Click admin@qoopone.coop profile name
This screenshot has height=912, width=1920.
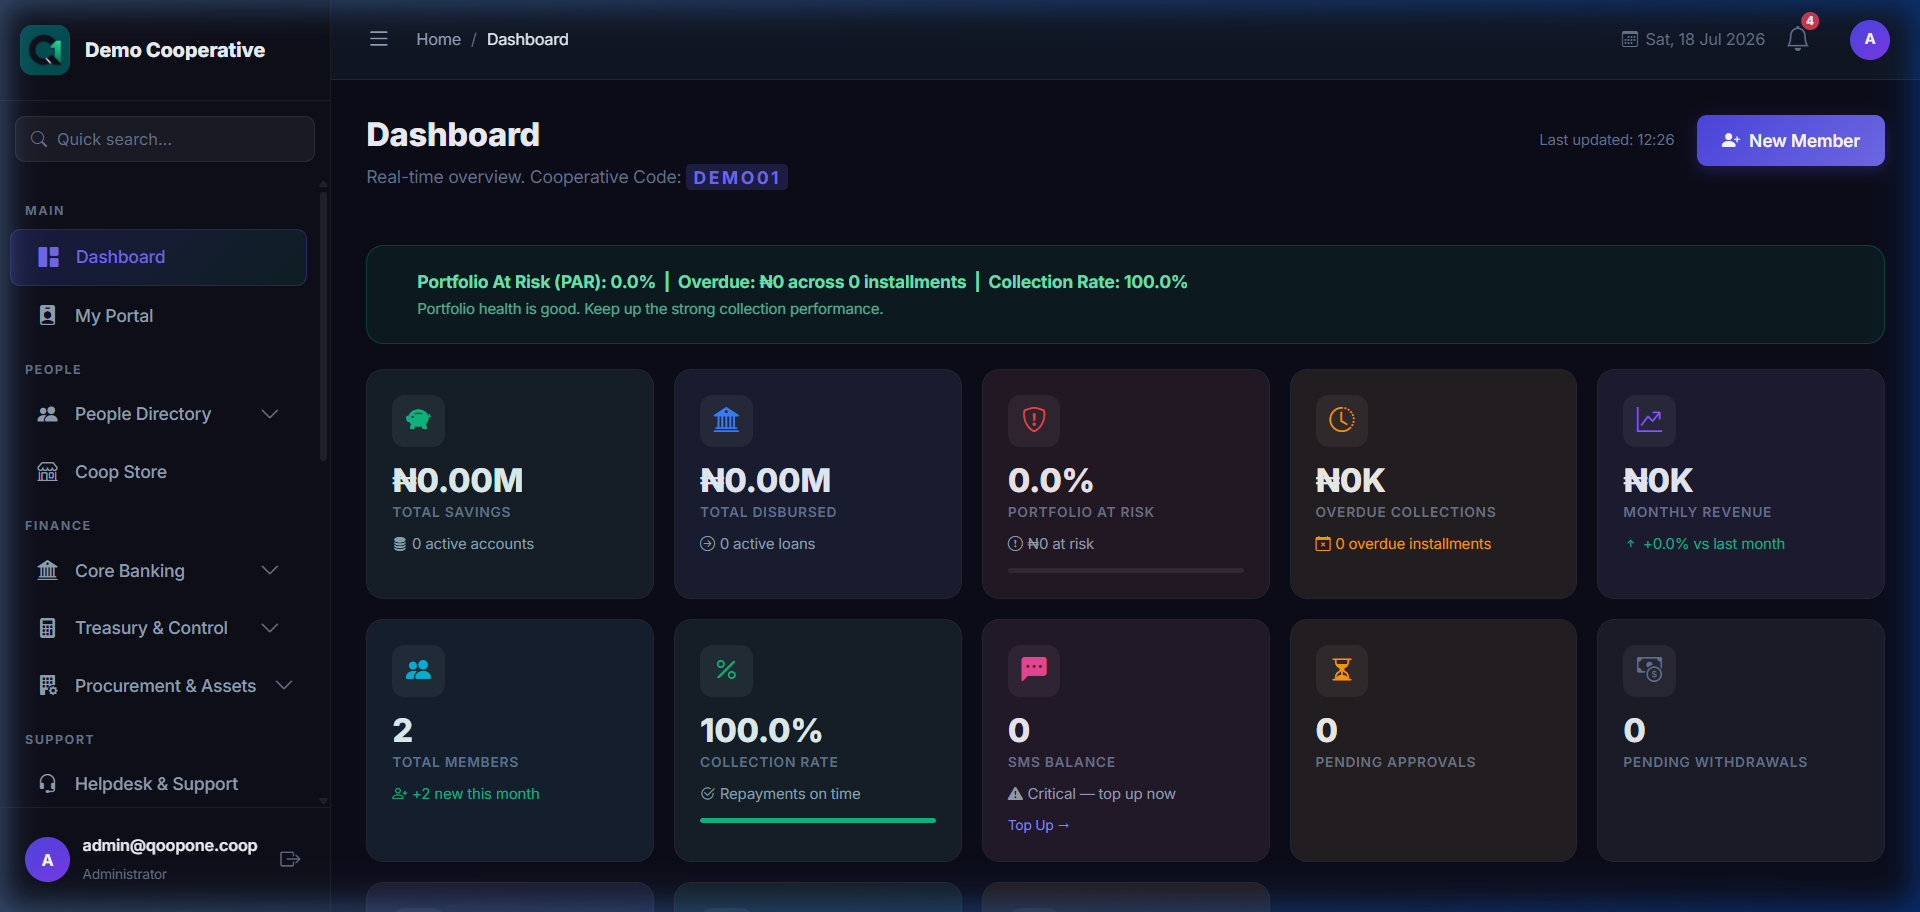click(x=170, y=845)
